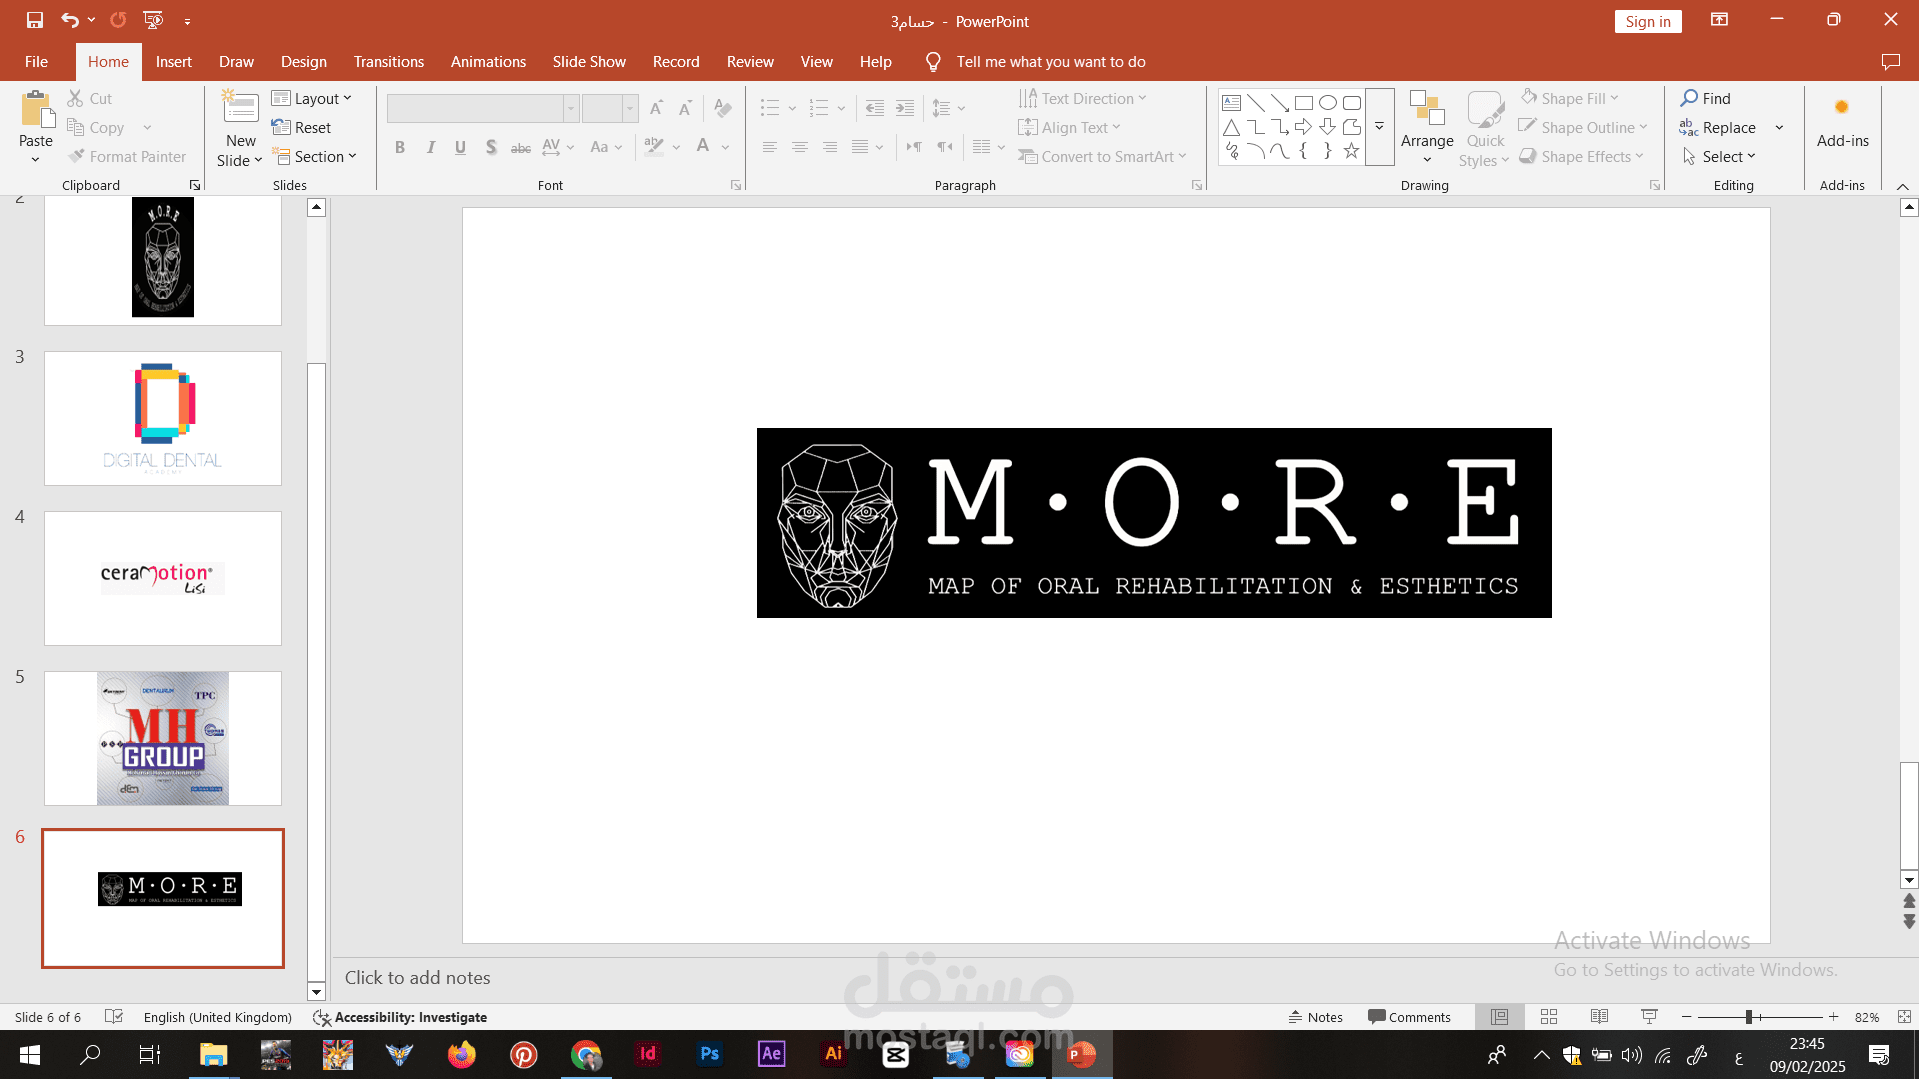Open Pinterest from the taskbar
Viewport: 1919px width, 1079px height.
[x=524, y=1054]
